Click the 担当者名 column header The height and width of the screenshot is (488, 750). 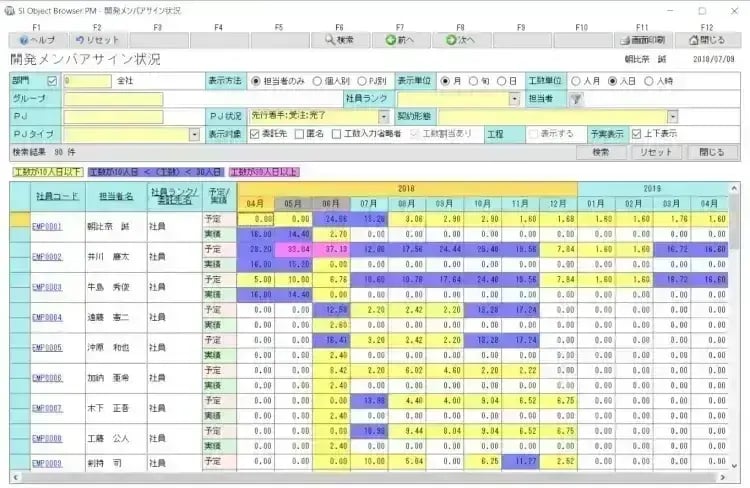coord(116,195)
